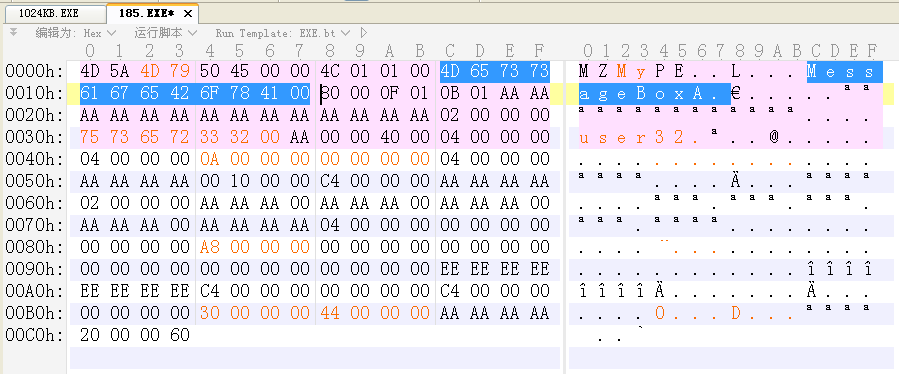Click the 0030h row address
Viewport: 899px width, 374px height.
tap(34, 137)
